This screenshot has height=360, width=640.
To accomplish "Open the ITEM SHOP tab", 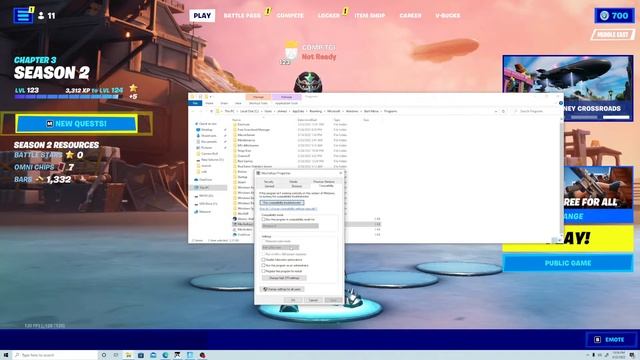I will click(369, 16).
